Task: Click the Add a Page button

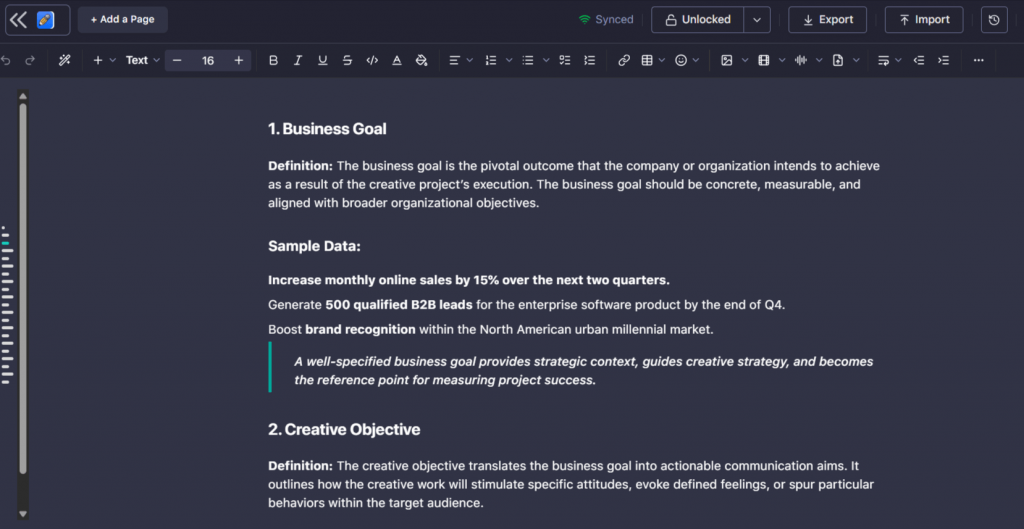Action: [123, 20]
